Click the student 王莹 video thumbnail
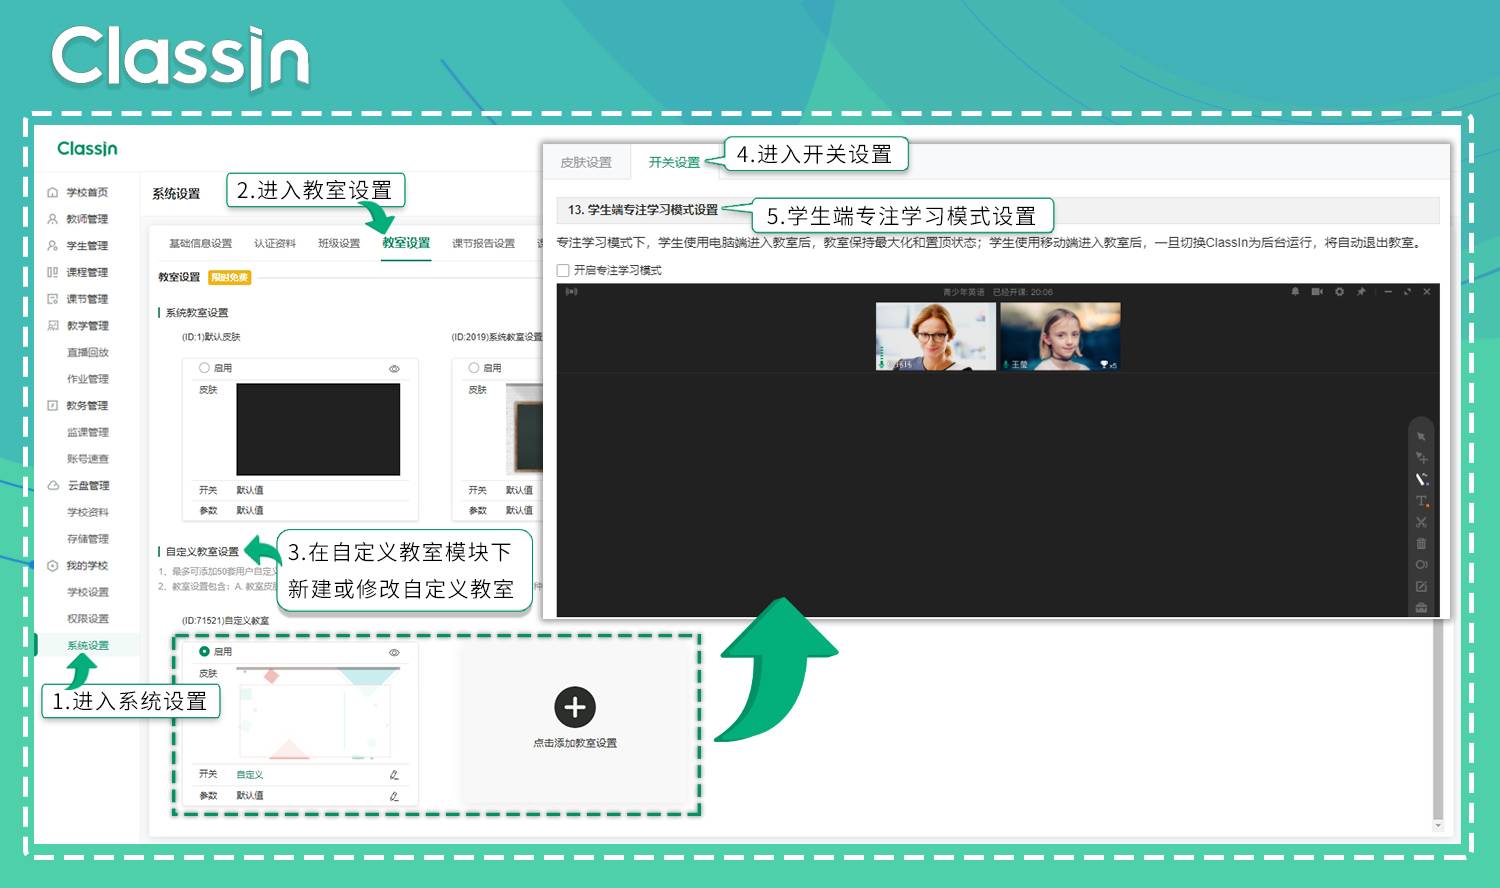The width and height of the screenshot is (1500, 888). [x=1060, y=336]
